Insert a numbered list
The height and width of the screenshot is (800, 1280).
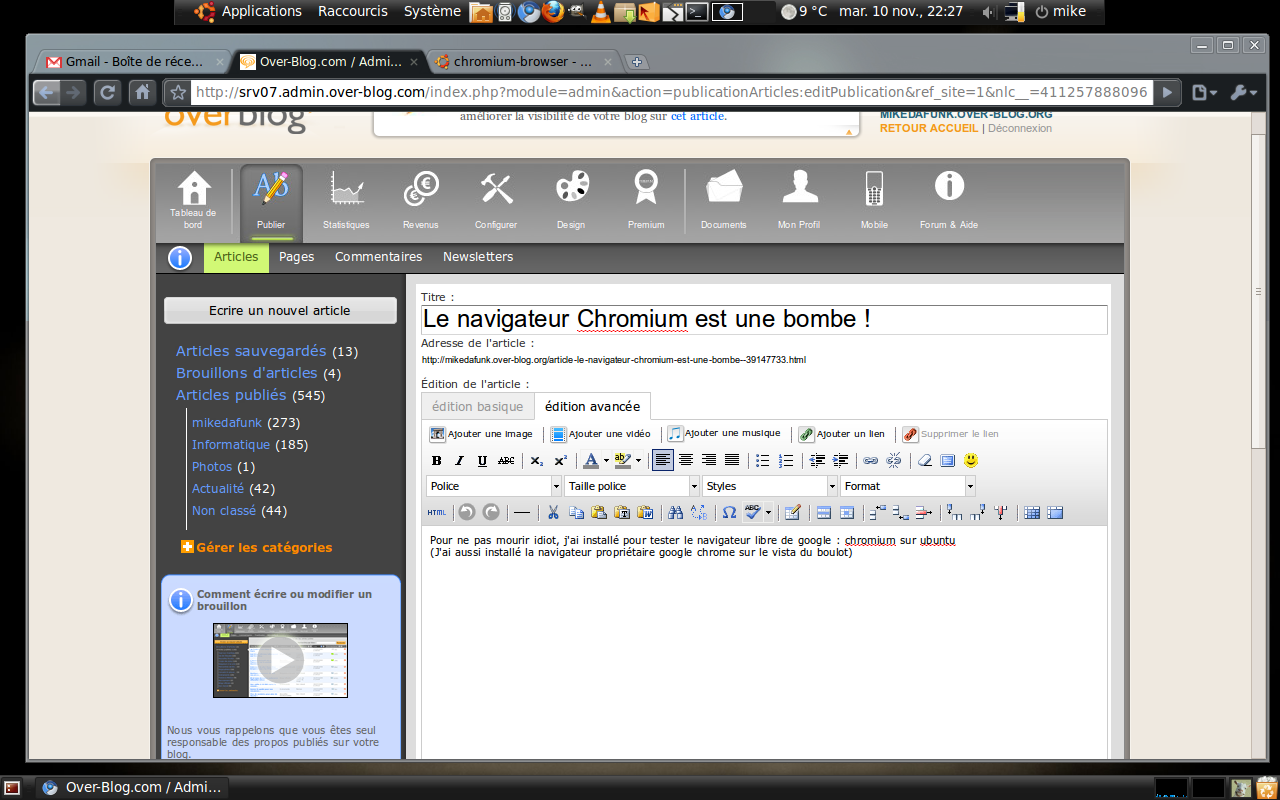[x=786, y=461]
